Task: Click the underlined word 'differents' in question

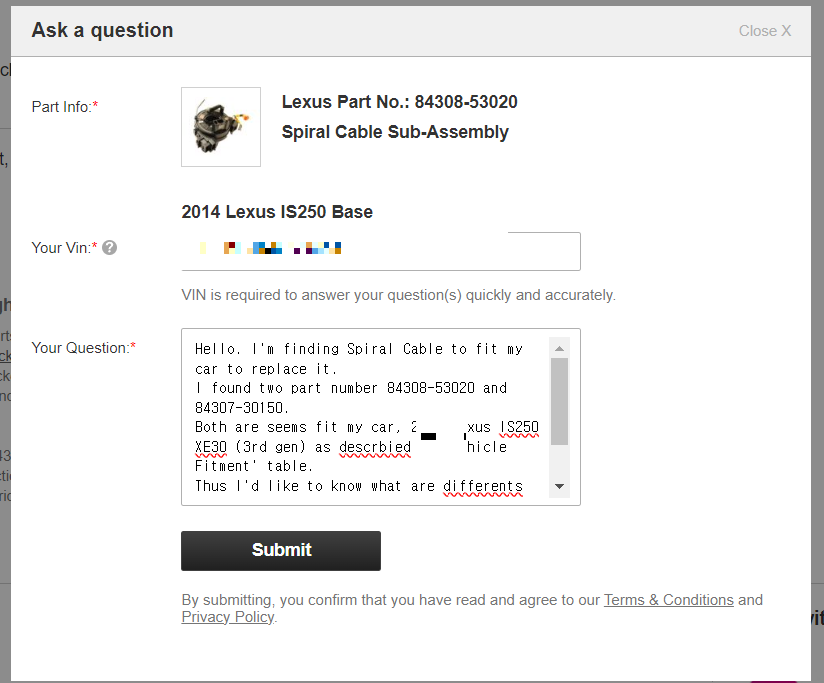Action: tap(483, 487)
